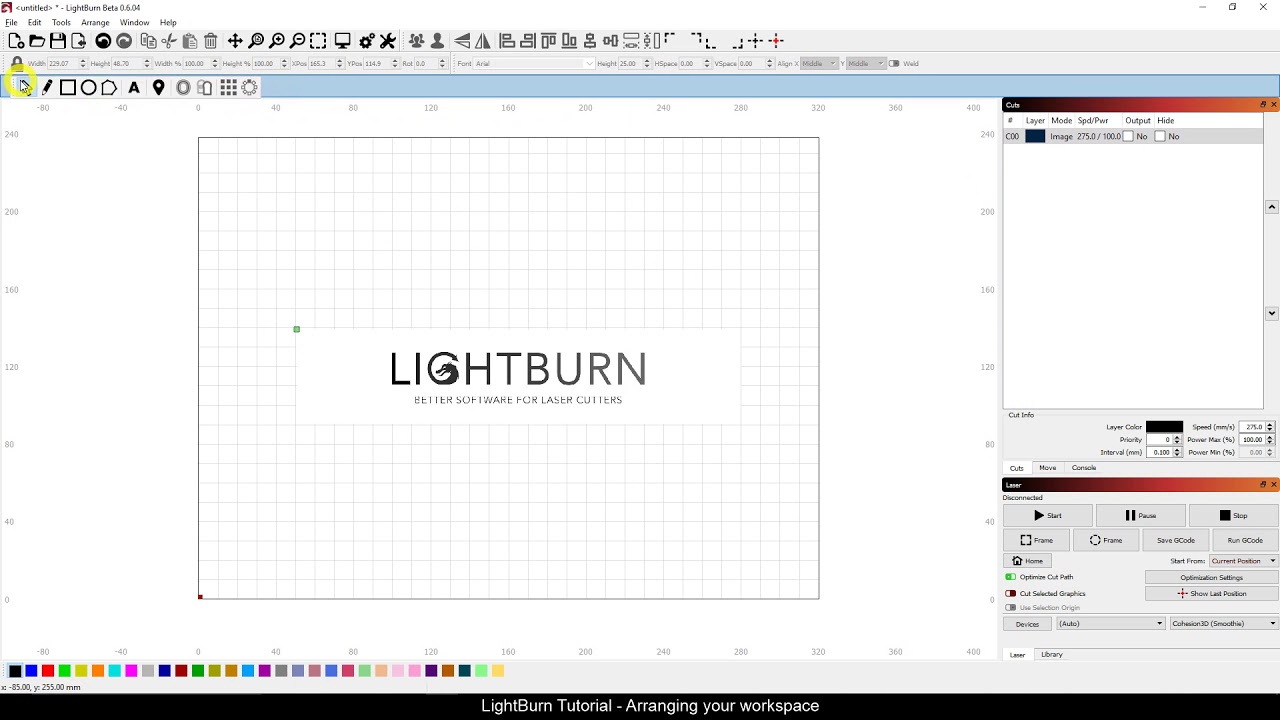Click the Pause button

(x=1140, y=516)
